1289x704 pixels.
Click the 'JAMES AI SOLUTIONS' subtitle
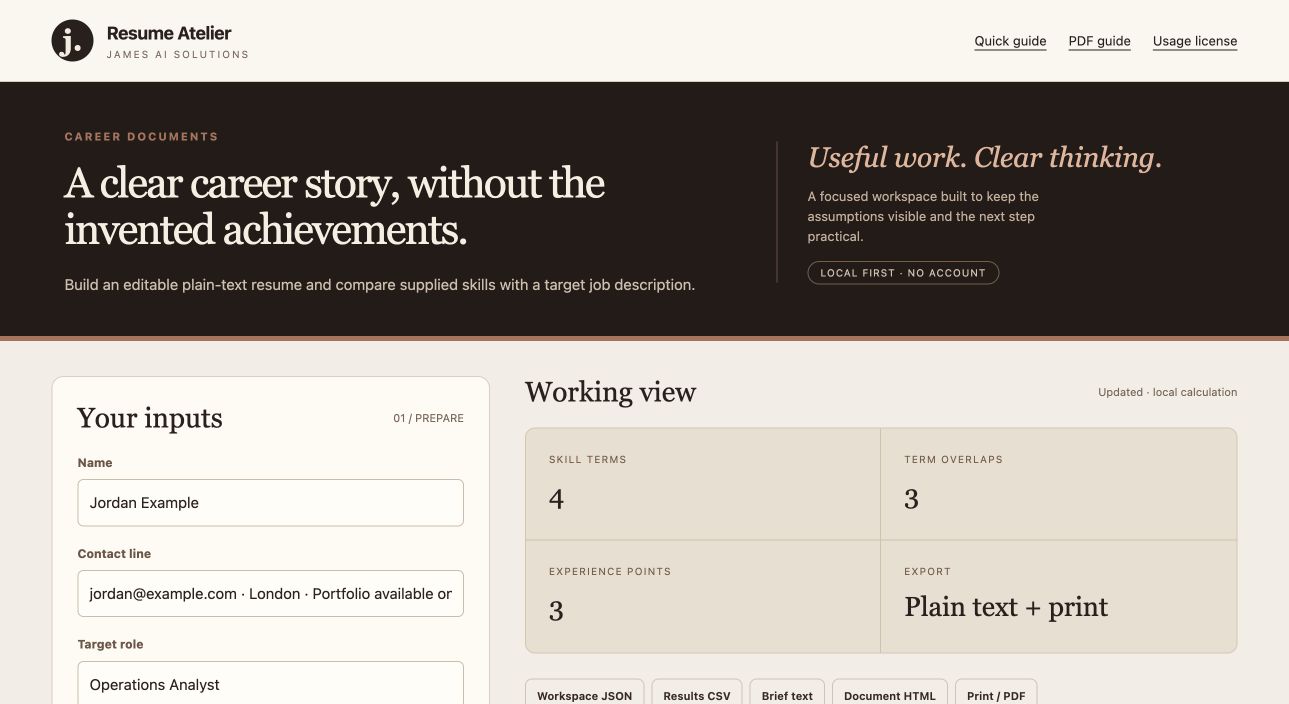click(178, 55)
